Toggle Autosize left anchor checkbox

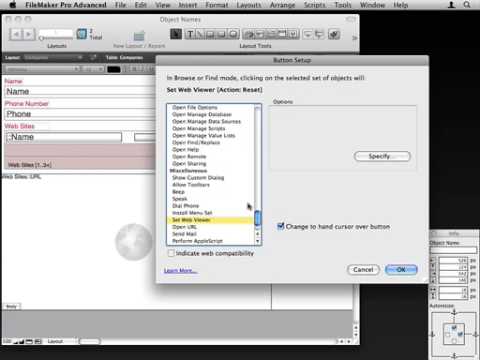(448, 334)
